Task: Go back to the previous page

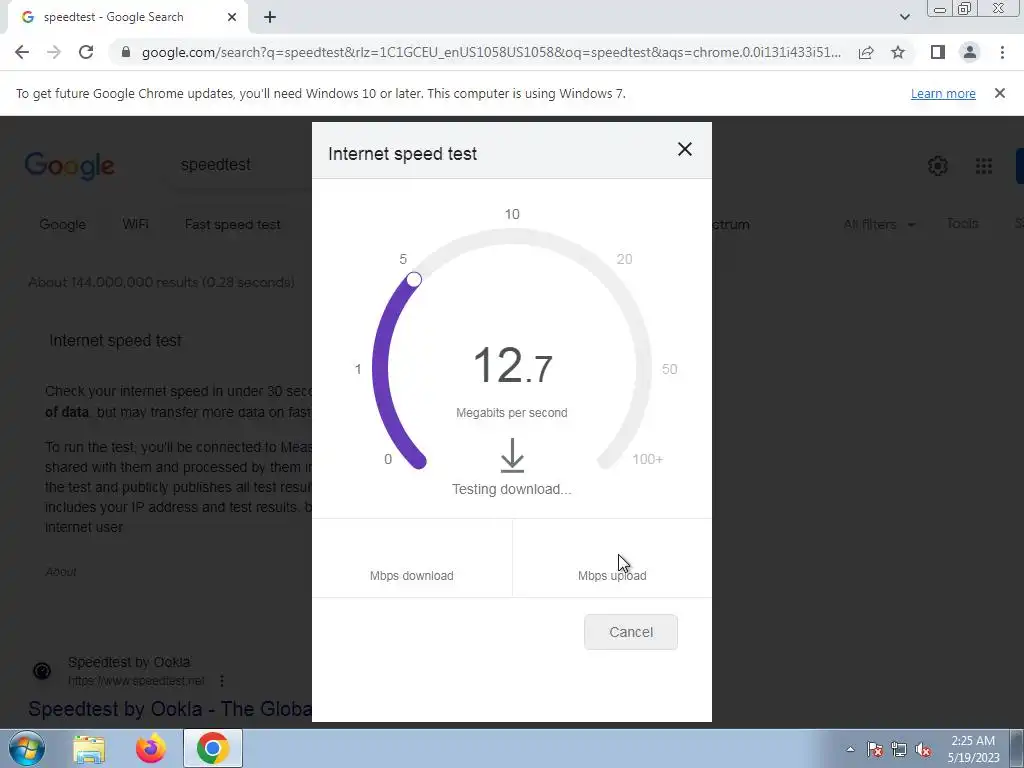Action: [x=22, y=52]
